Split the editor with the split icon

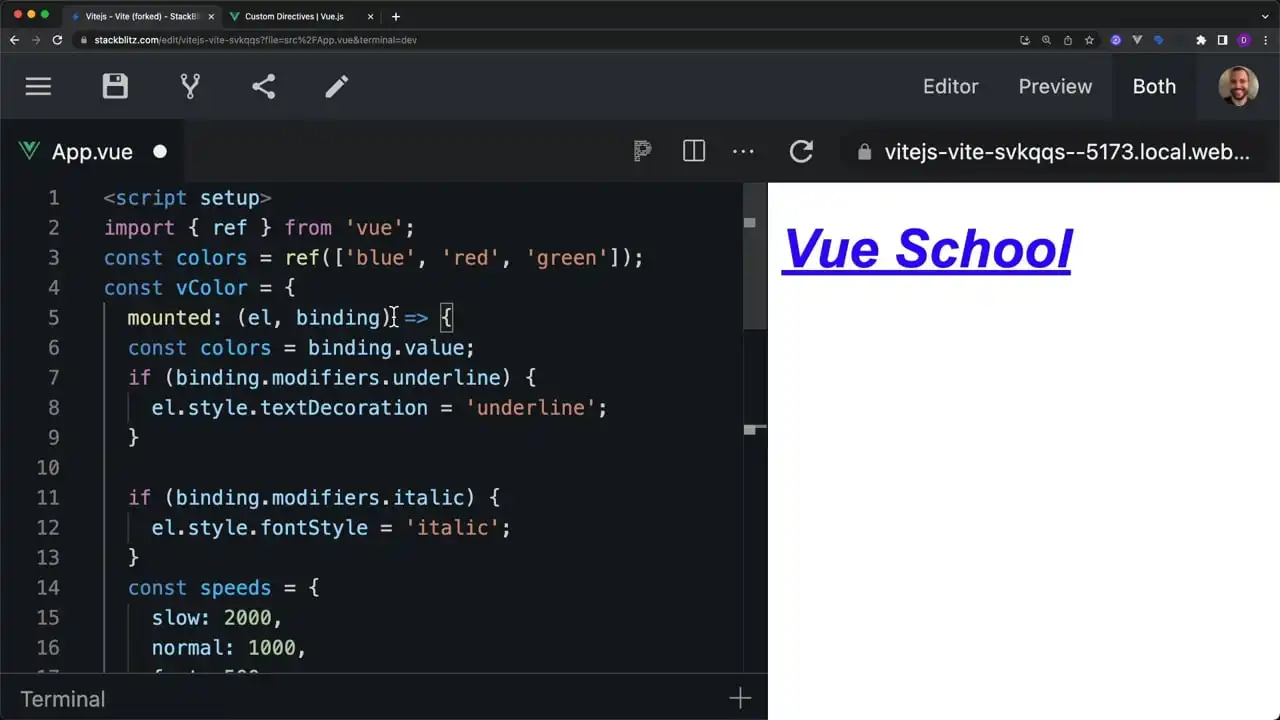coord(694,151)
